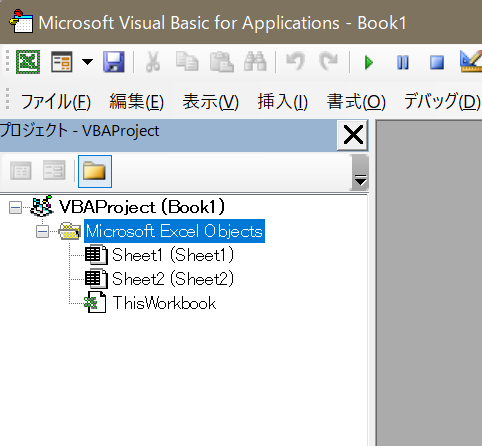Run the macro with green play icon
Image resolution: width=482 pixels, height=446 pixels.
[x=369, y=62]
